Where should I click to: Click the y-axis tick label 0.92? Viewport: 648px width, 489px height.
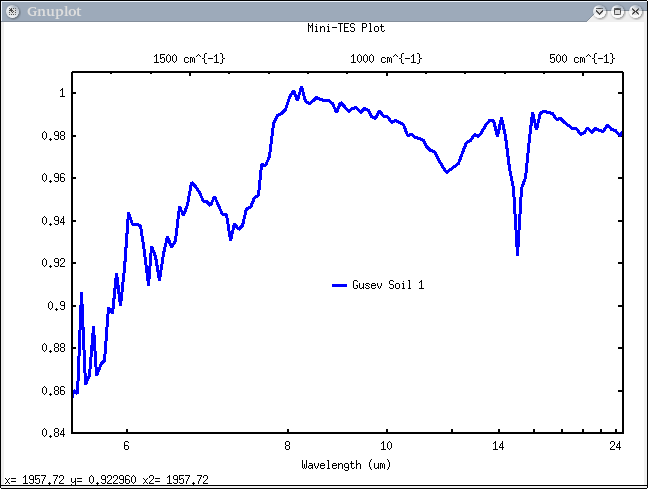(x=54, y=263)
